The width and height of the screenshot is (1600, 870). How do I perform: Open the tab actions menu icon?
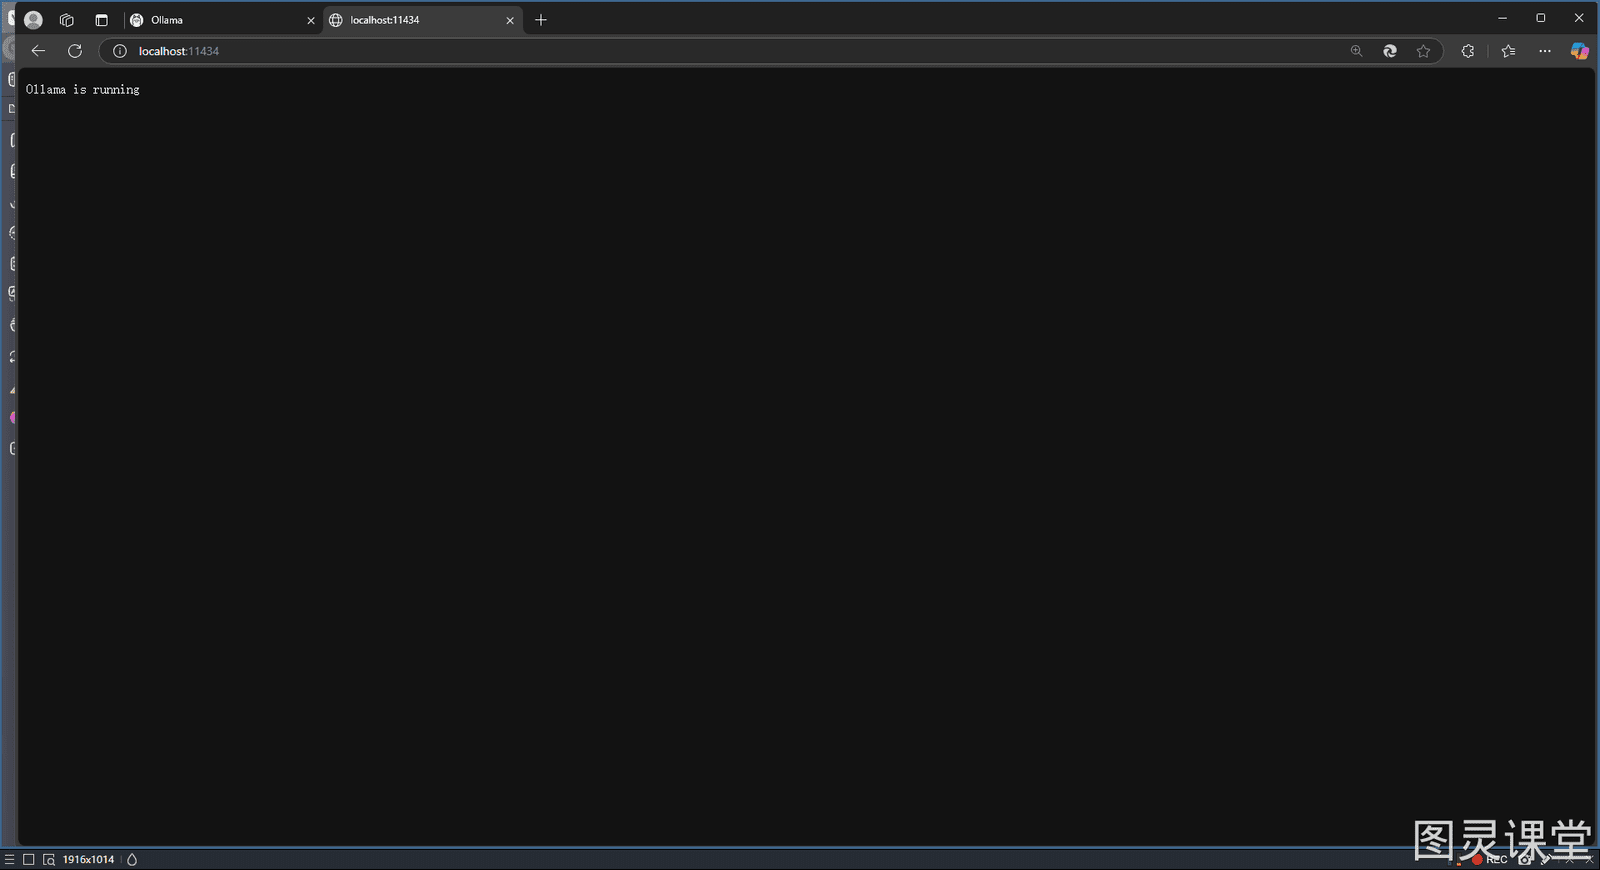(101, 20)
